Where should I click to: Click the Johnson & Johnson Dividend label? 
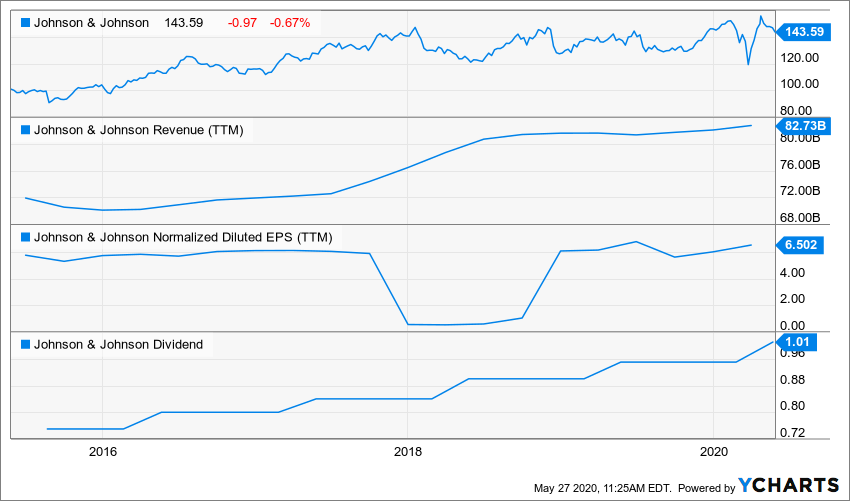(118, 345)
